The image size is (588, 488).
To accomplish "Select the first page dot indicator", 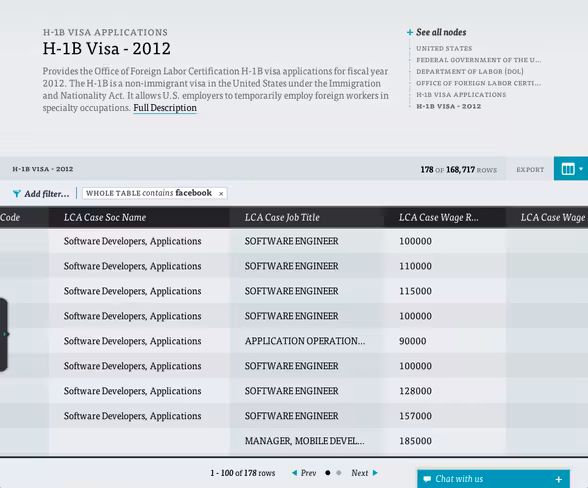I will pyautogui.click(x=328, y=473).
